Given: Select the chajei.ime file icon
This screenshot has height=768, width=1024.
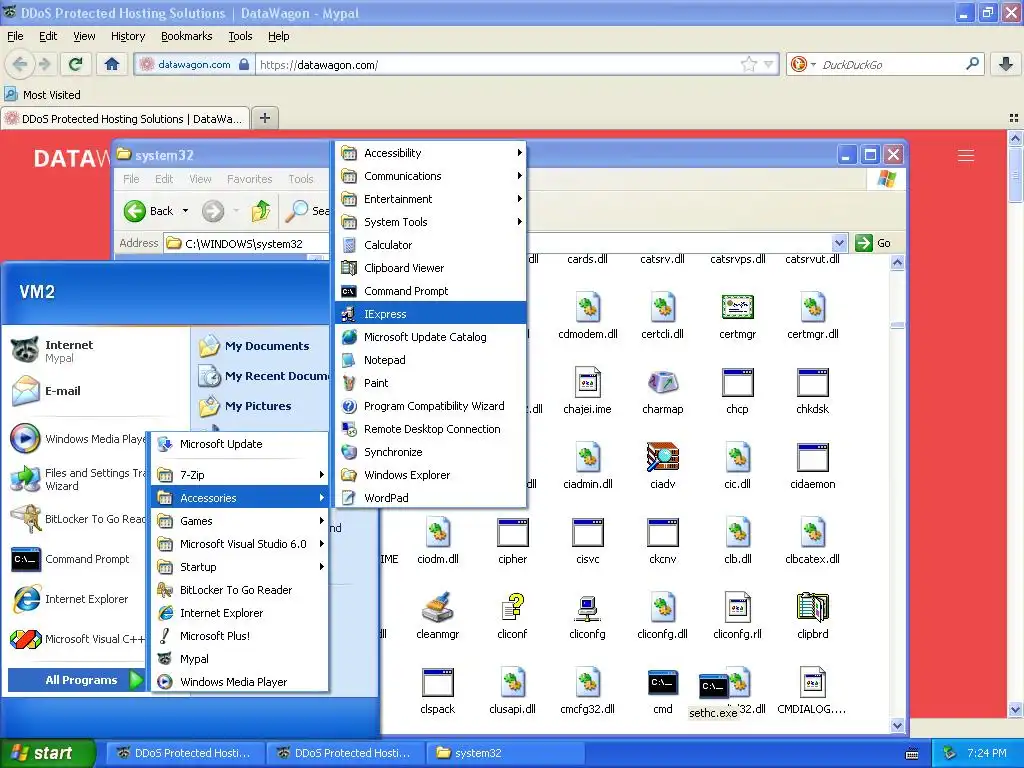Looking at the screenshot, I should (x=587, y=383).
